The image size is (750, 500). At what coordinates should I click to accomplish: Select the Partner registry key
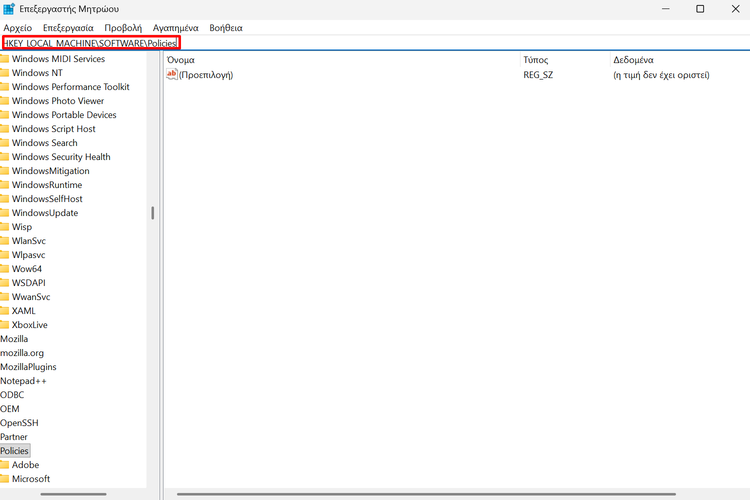click(x=14, y=437)
